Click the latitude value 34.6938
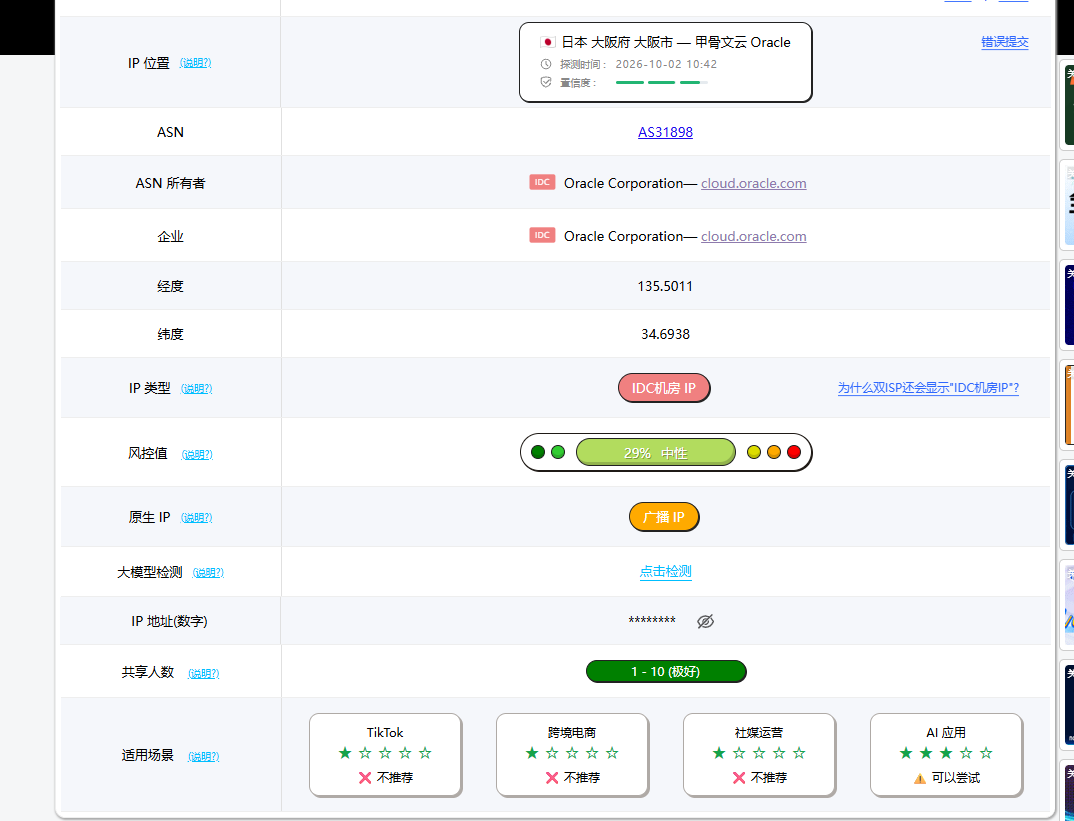This screenshot has width=1074, height=821. [666, 334]
